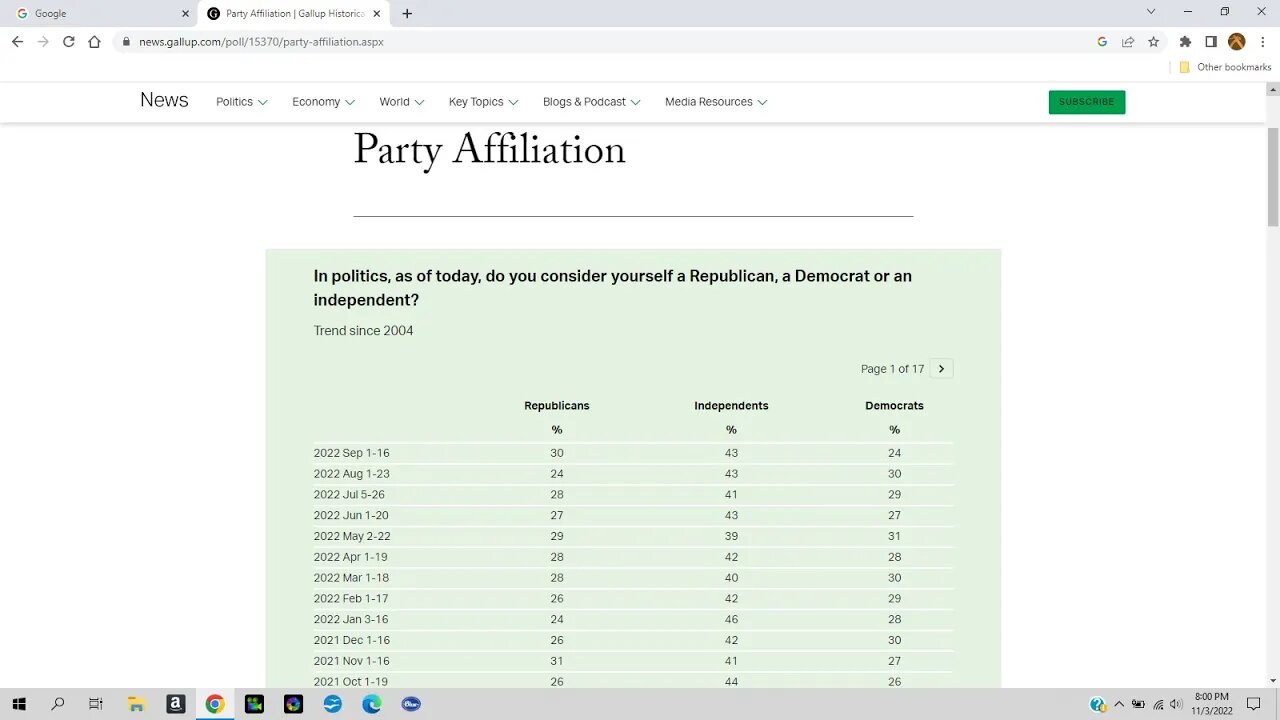Close the Google tab
This screenshot has width=1280, height=720.
click(185, 14)
